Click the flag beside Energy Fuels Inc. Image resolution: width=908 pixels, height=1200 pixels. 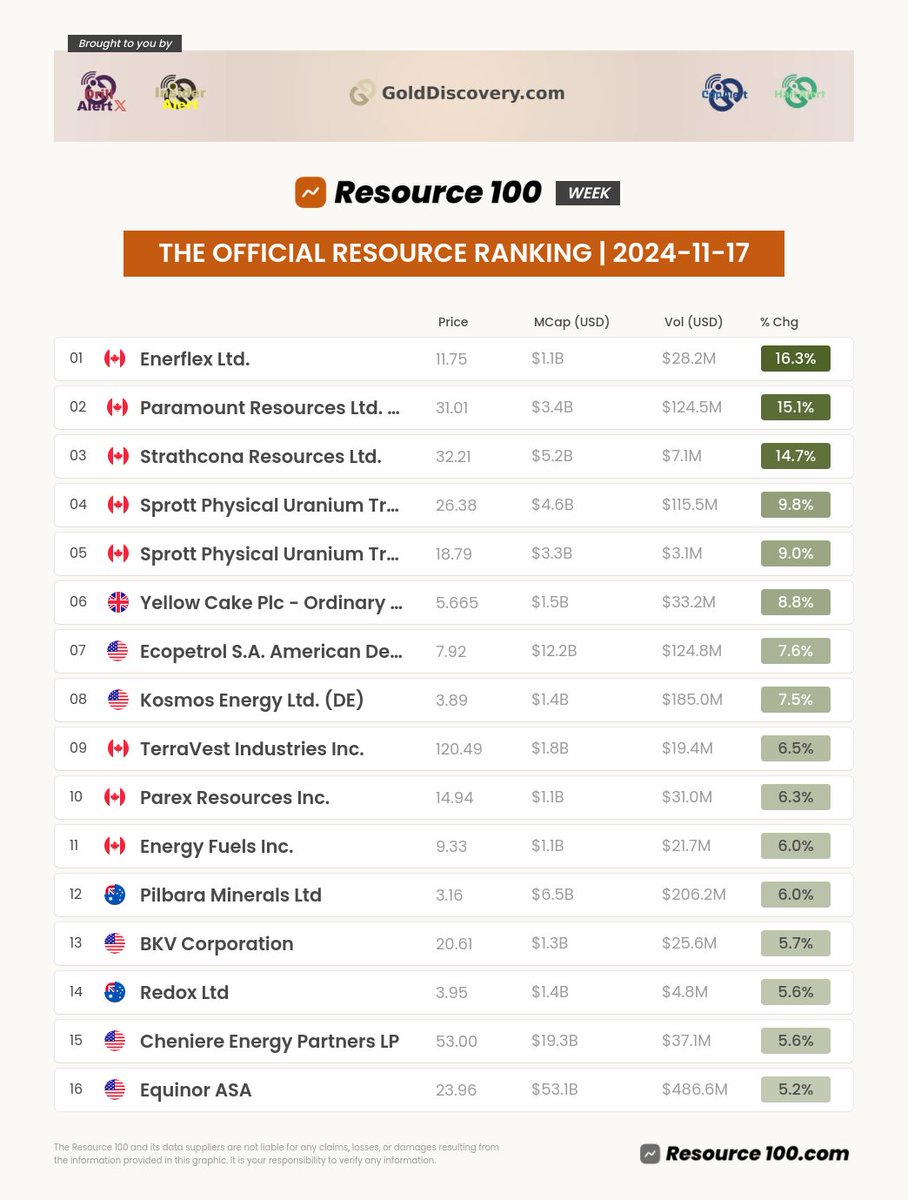(x=115, y=846)
